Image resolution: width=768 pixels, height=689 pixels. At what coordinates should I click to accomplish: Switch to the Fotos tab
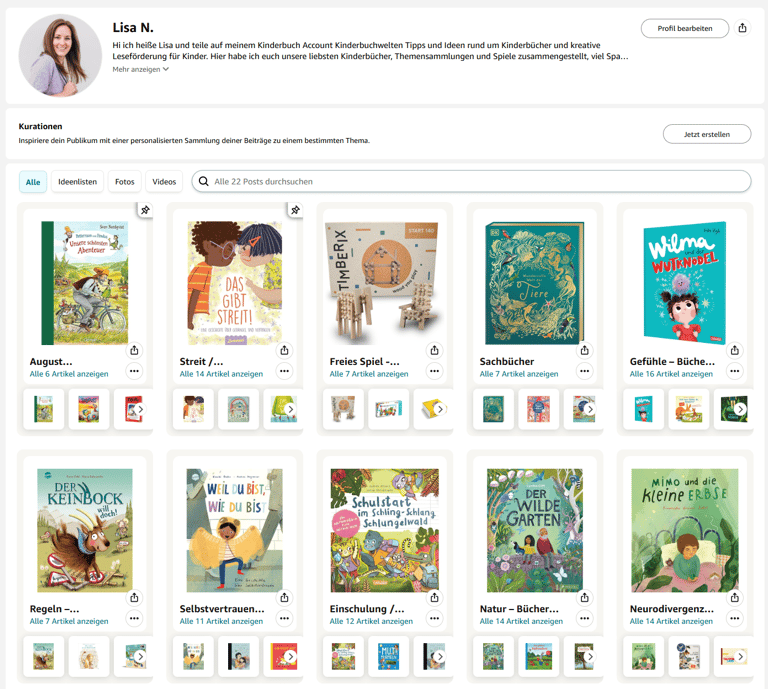click(x=124, y=182)
